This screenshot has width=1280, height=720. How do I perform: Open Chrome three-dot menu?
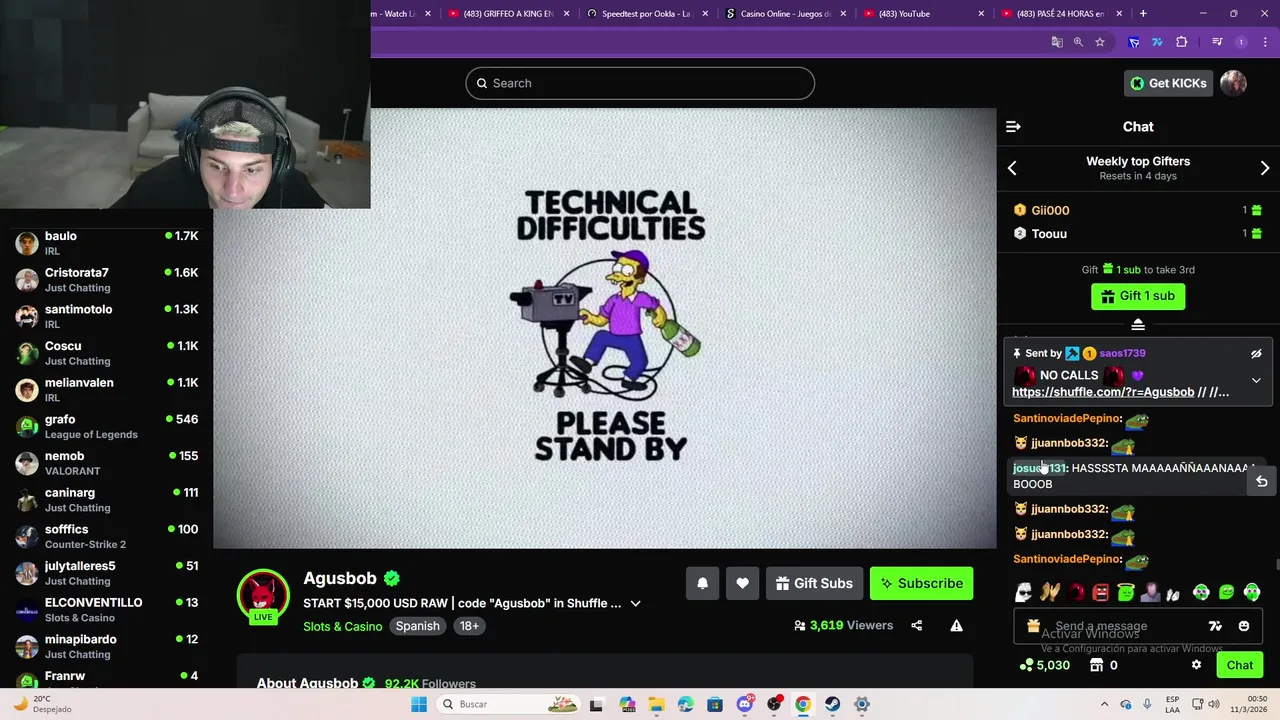click(1265, 42)
